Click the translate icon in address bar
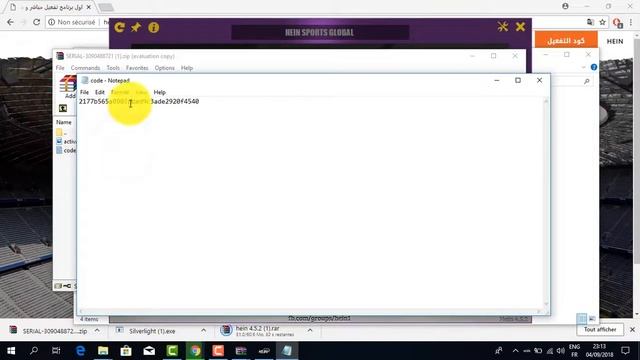Image resolution: width=640 pixels, height=360 pixels. (x=590, y=22)
